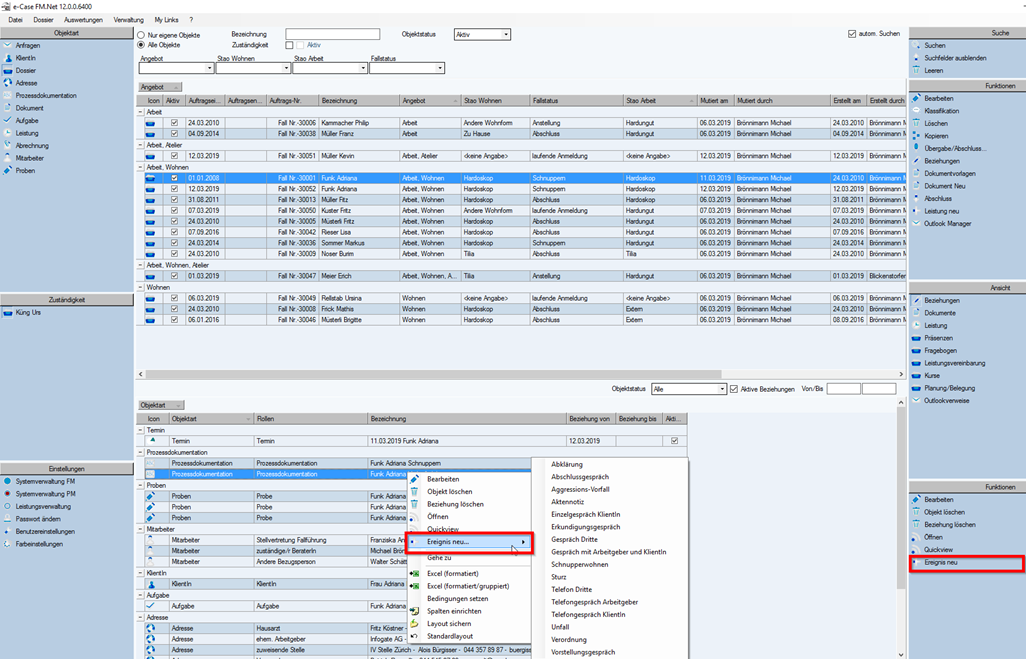Viewport: 1026px width, 659px height.
Task: Open Anfragen object type in sidebar
Action: 27,45
